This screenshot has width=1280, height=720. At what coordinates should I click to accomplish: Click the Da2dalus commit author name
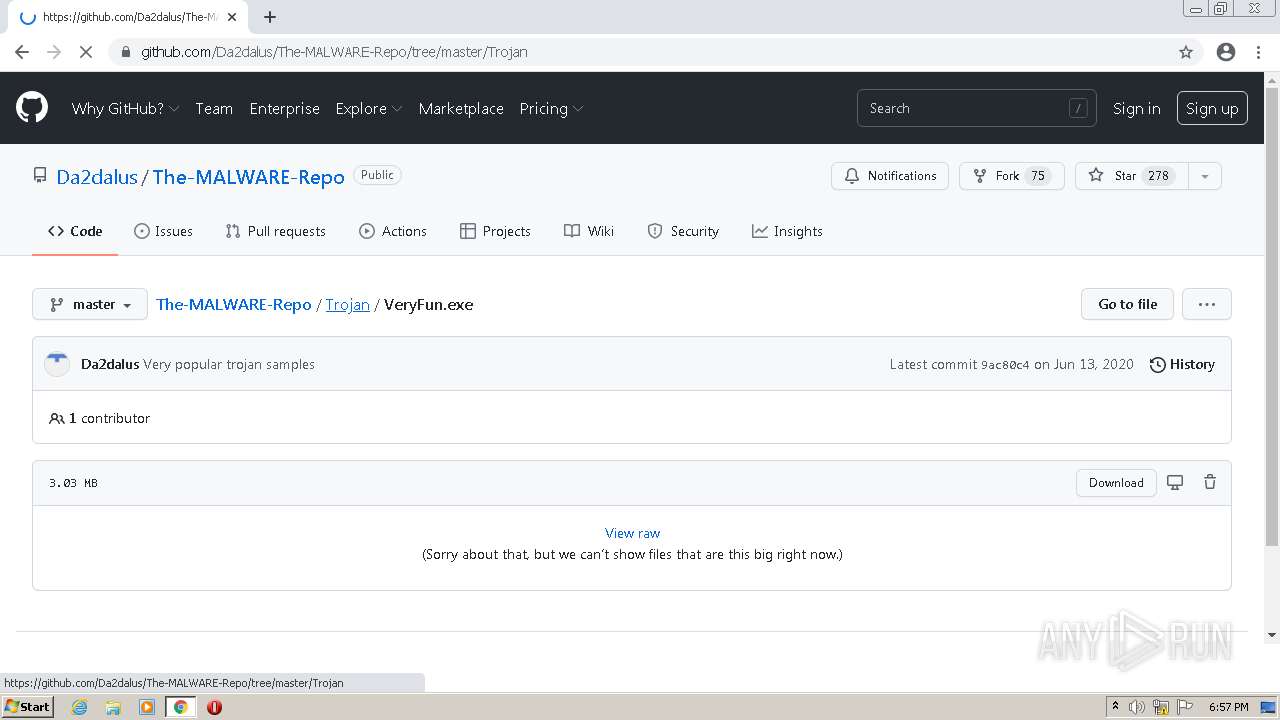[110, 364]
